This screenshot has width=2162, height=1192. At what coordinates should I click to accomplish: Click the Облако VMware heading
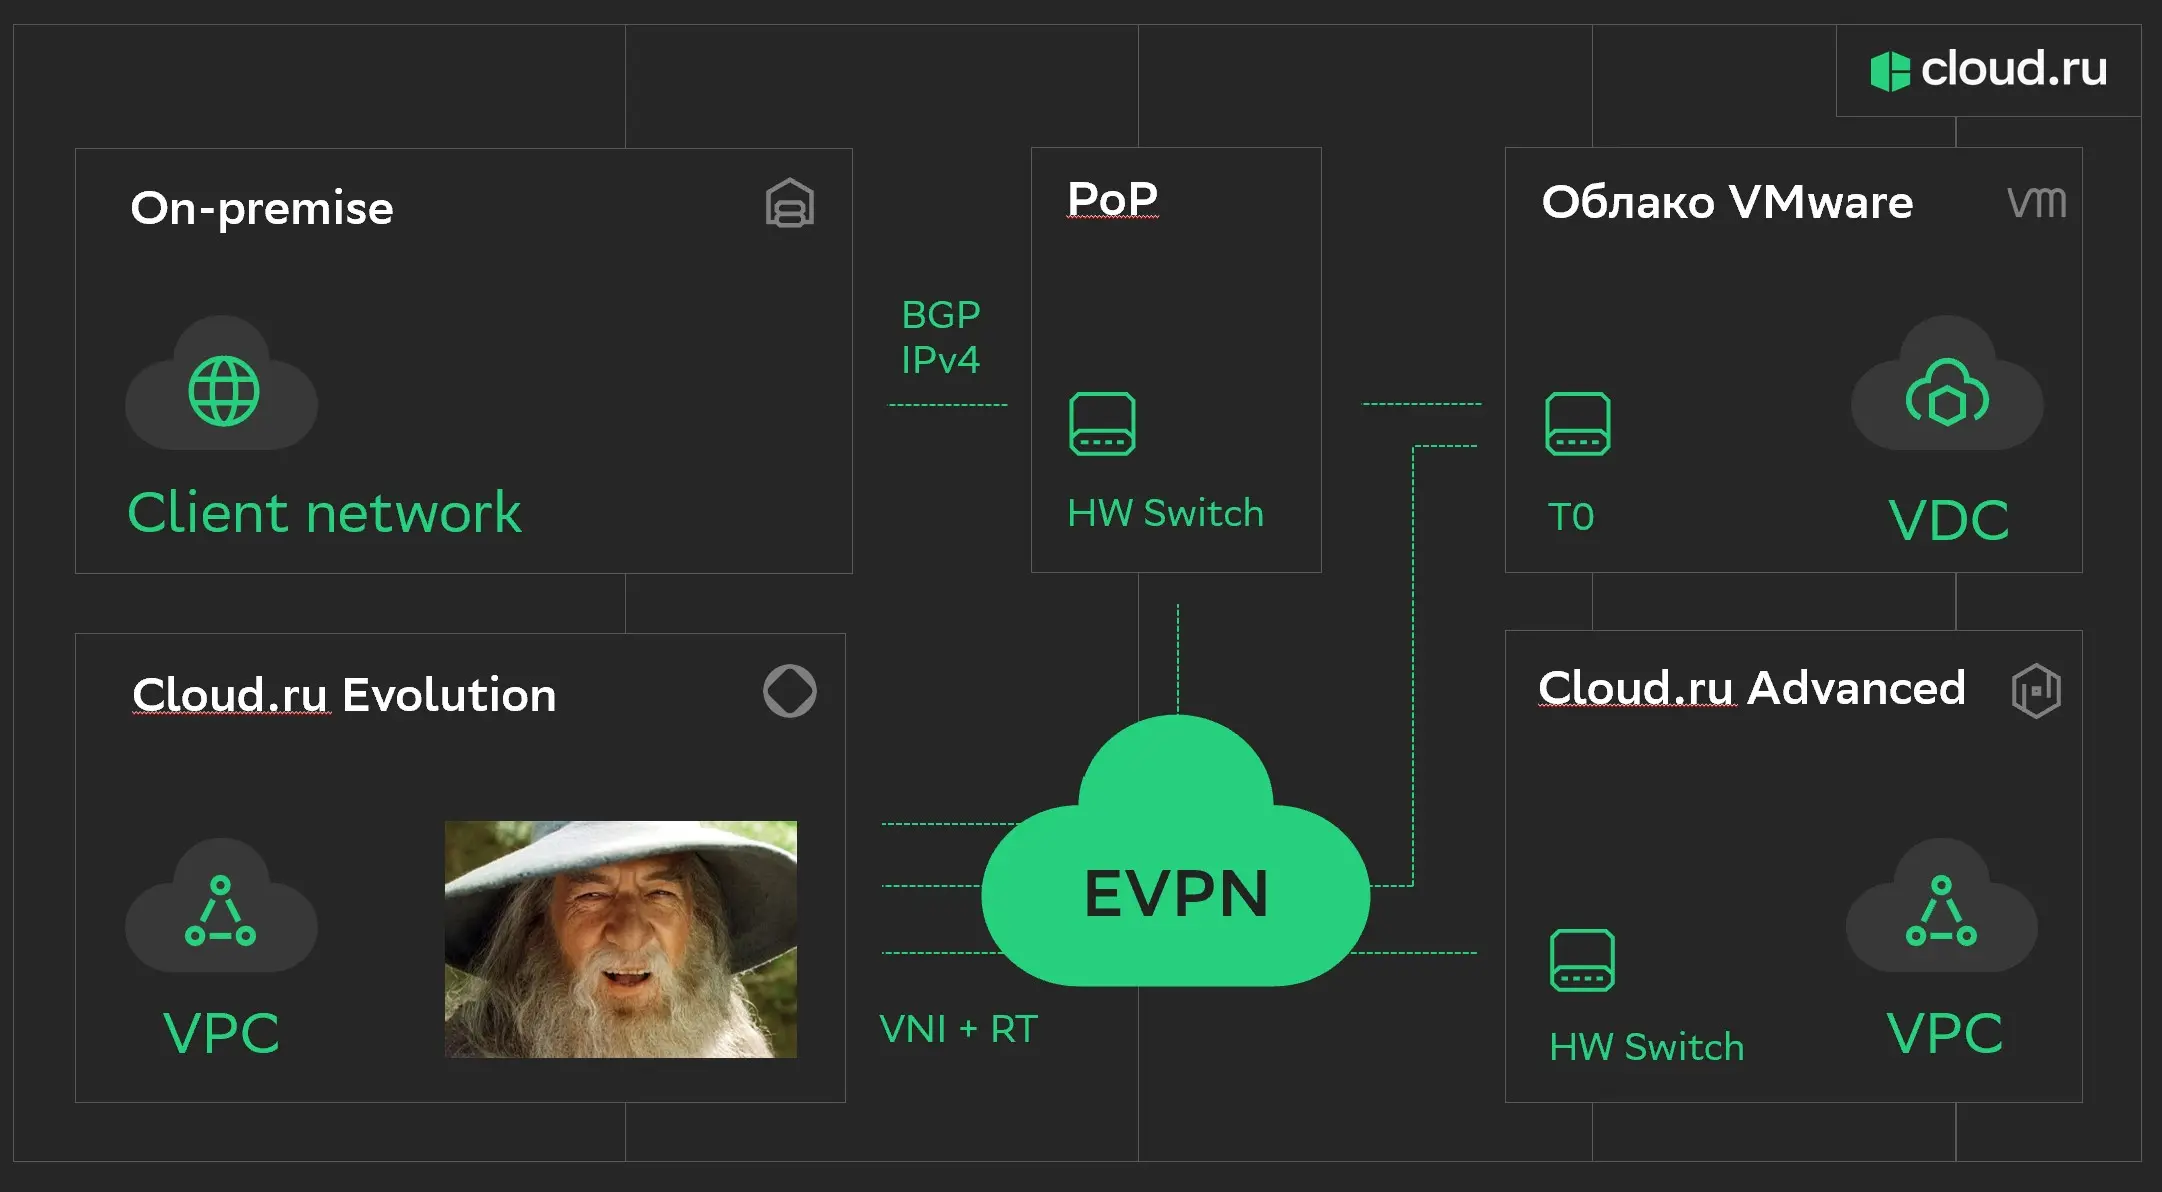tap(1727, 202)
